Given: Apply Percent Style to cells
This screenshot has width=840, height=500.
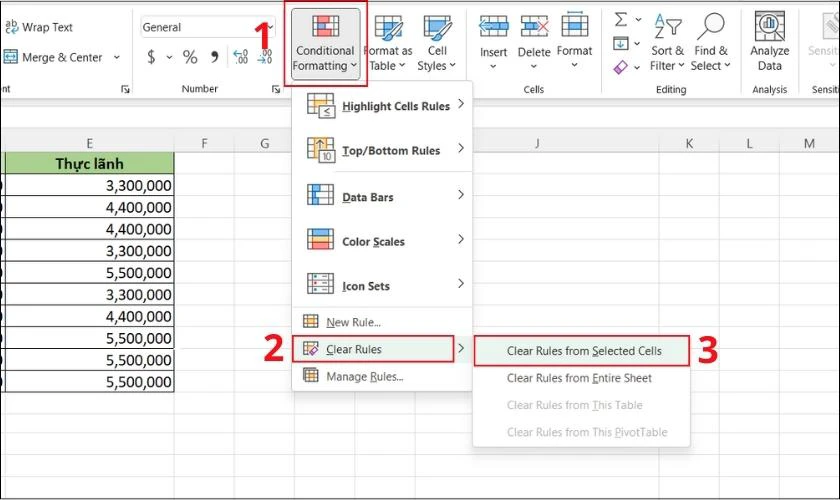Looking at the screenshot, I should (189, 57).
